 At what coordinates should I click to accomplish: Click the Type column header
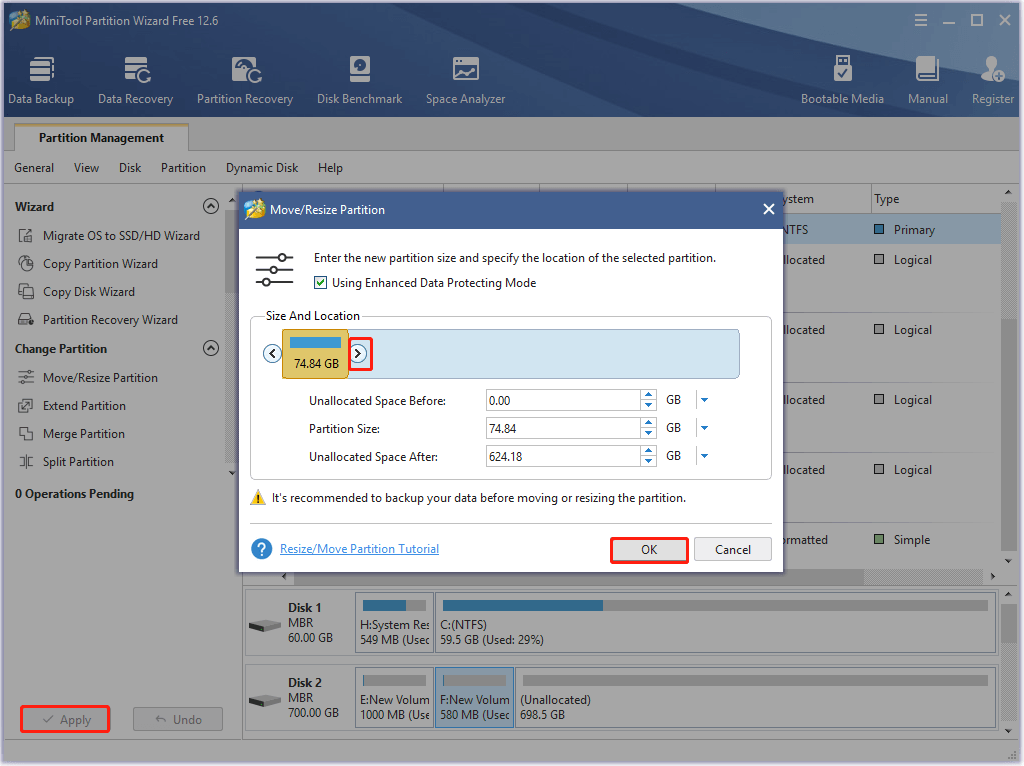pyautogui.click(x=936, y=199)
